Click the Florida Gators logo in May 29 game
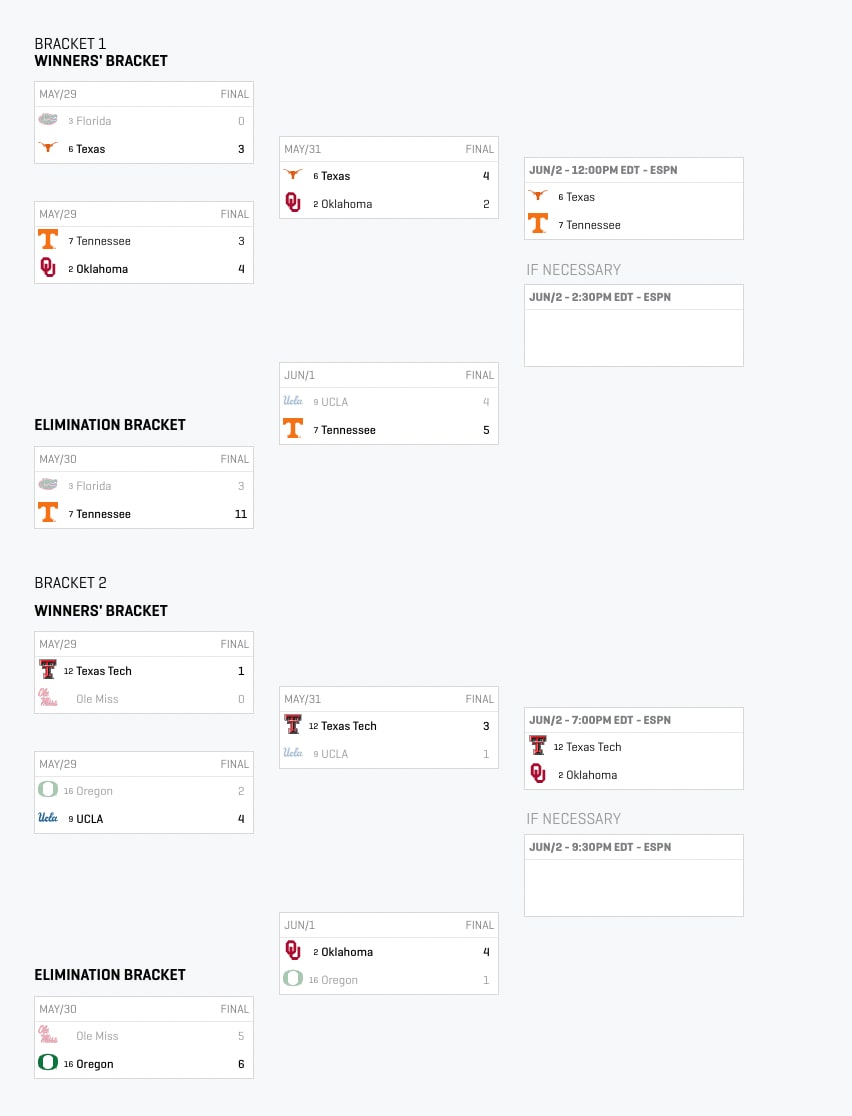Screen dimensions: 852x1116 48,120
